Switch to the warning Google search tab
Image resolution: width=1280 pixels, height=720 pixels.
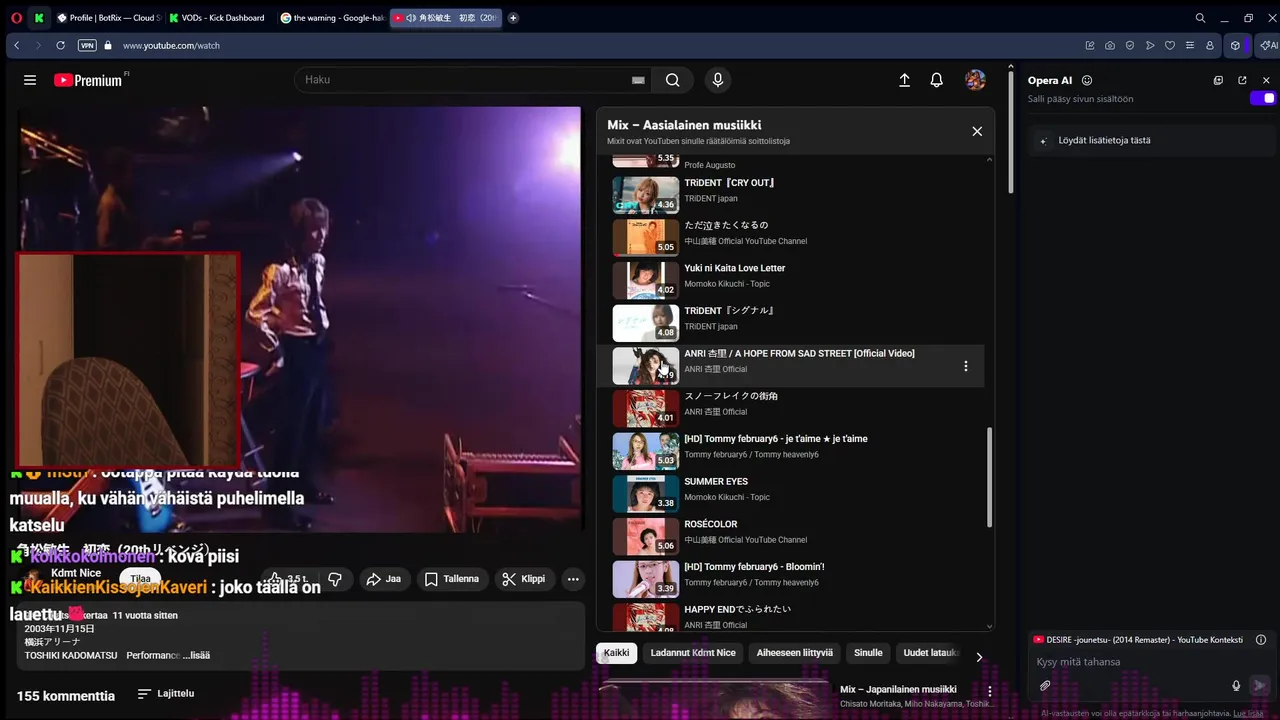(331, 18)
